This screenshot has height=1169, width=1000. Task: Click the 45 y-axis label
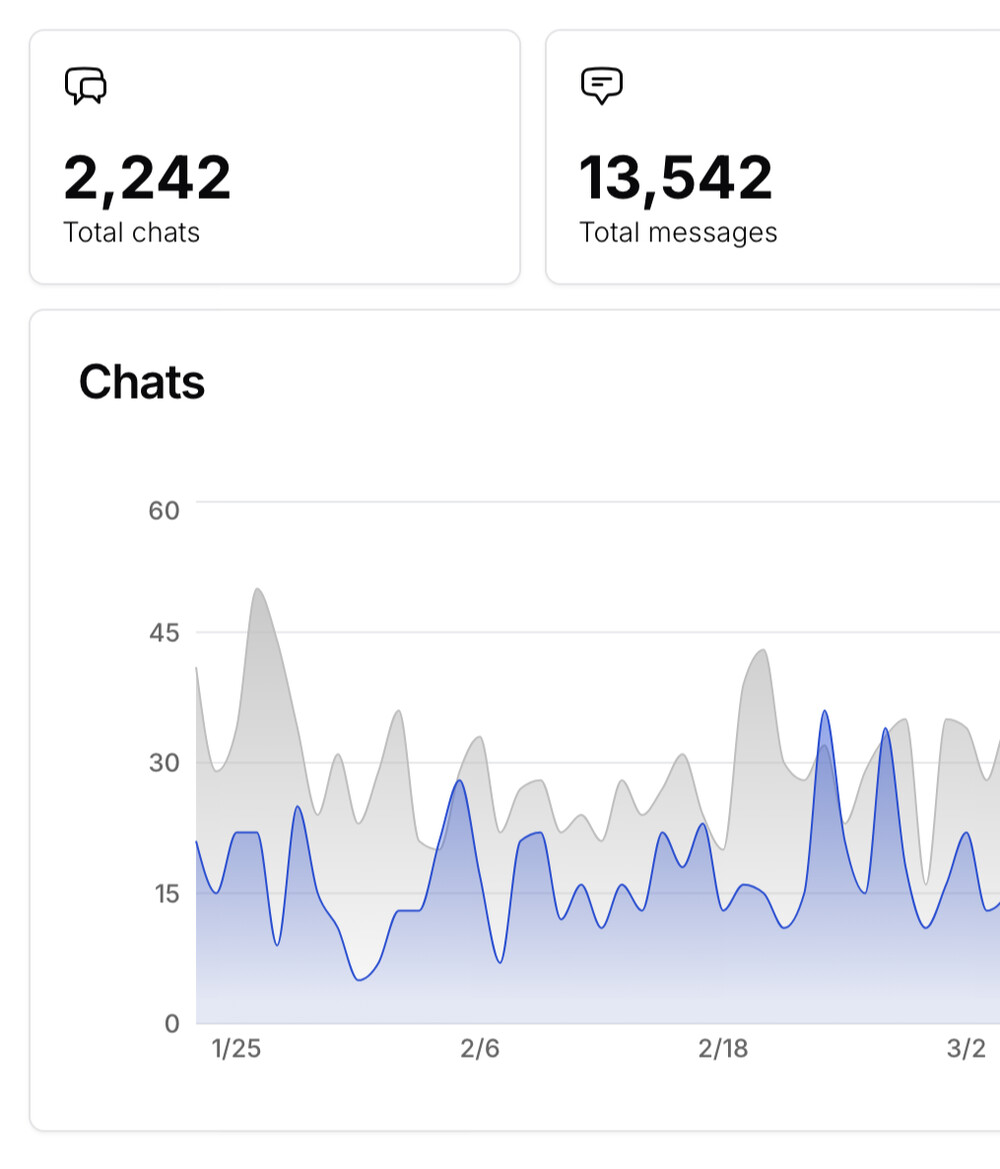coord(164,633)
